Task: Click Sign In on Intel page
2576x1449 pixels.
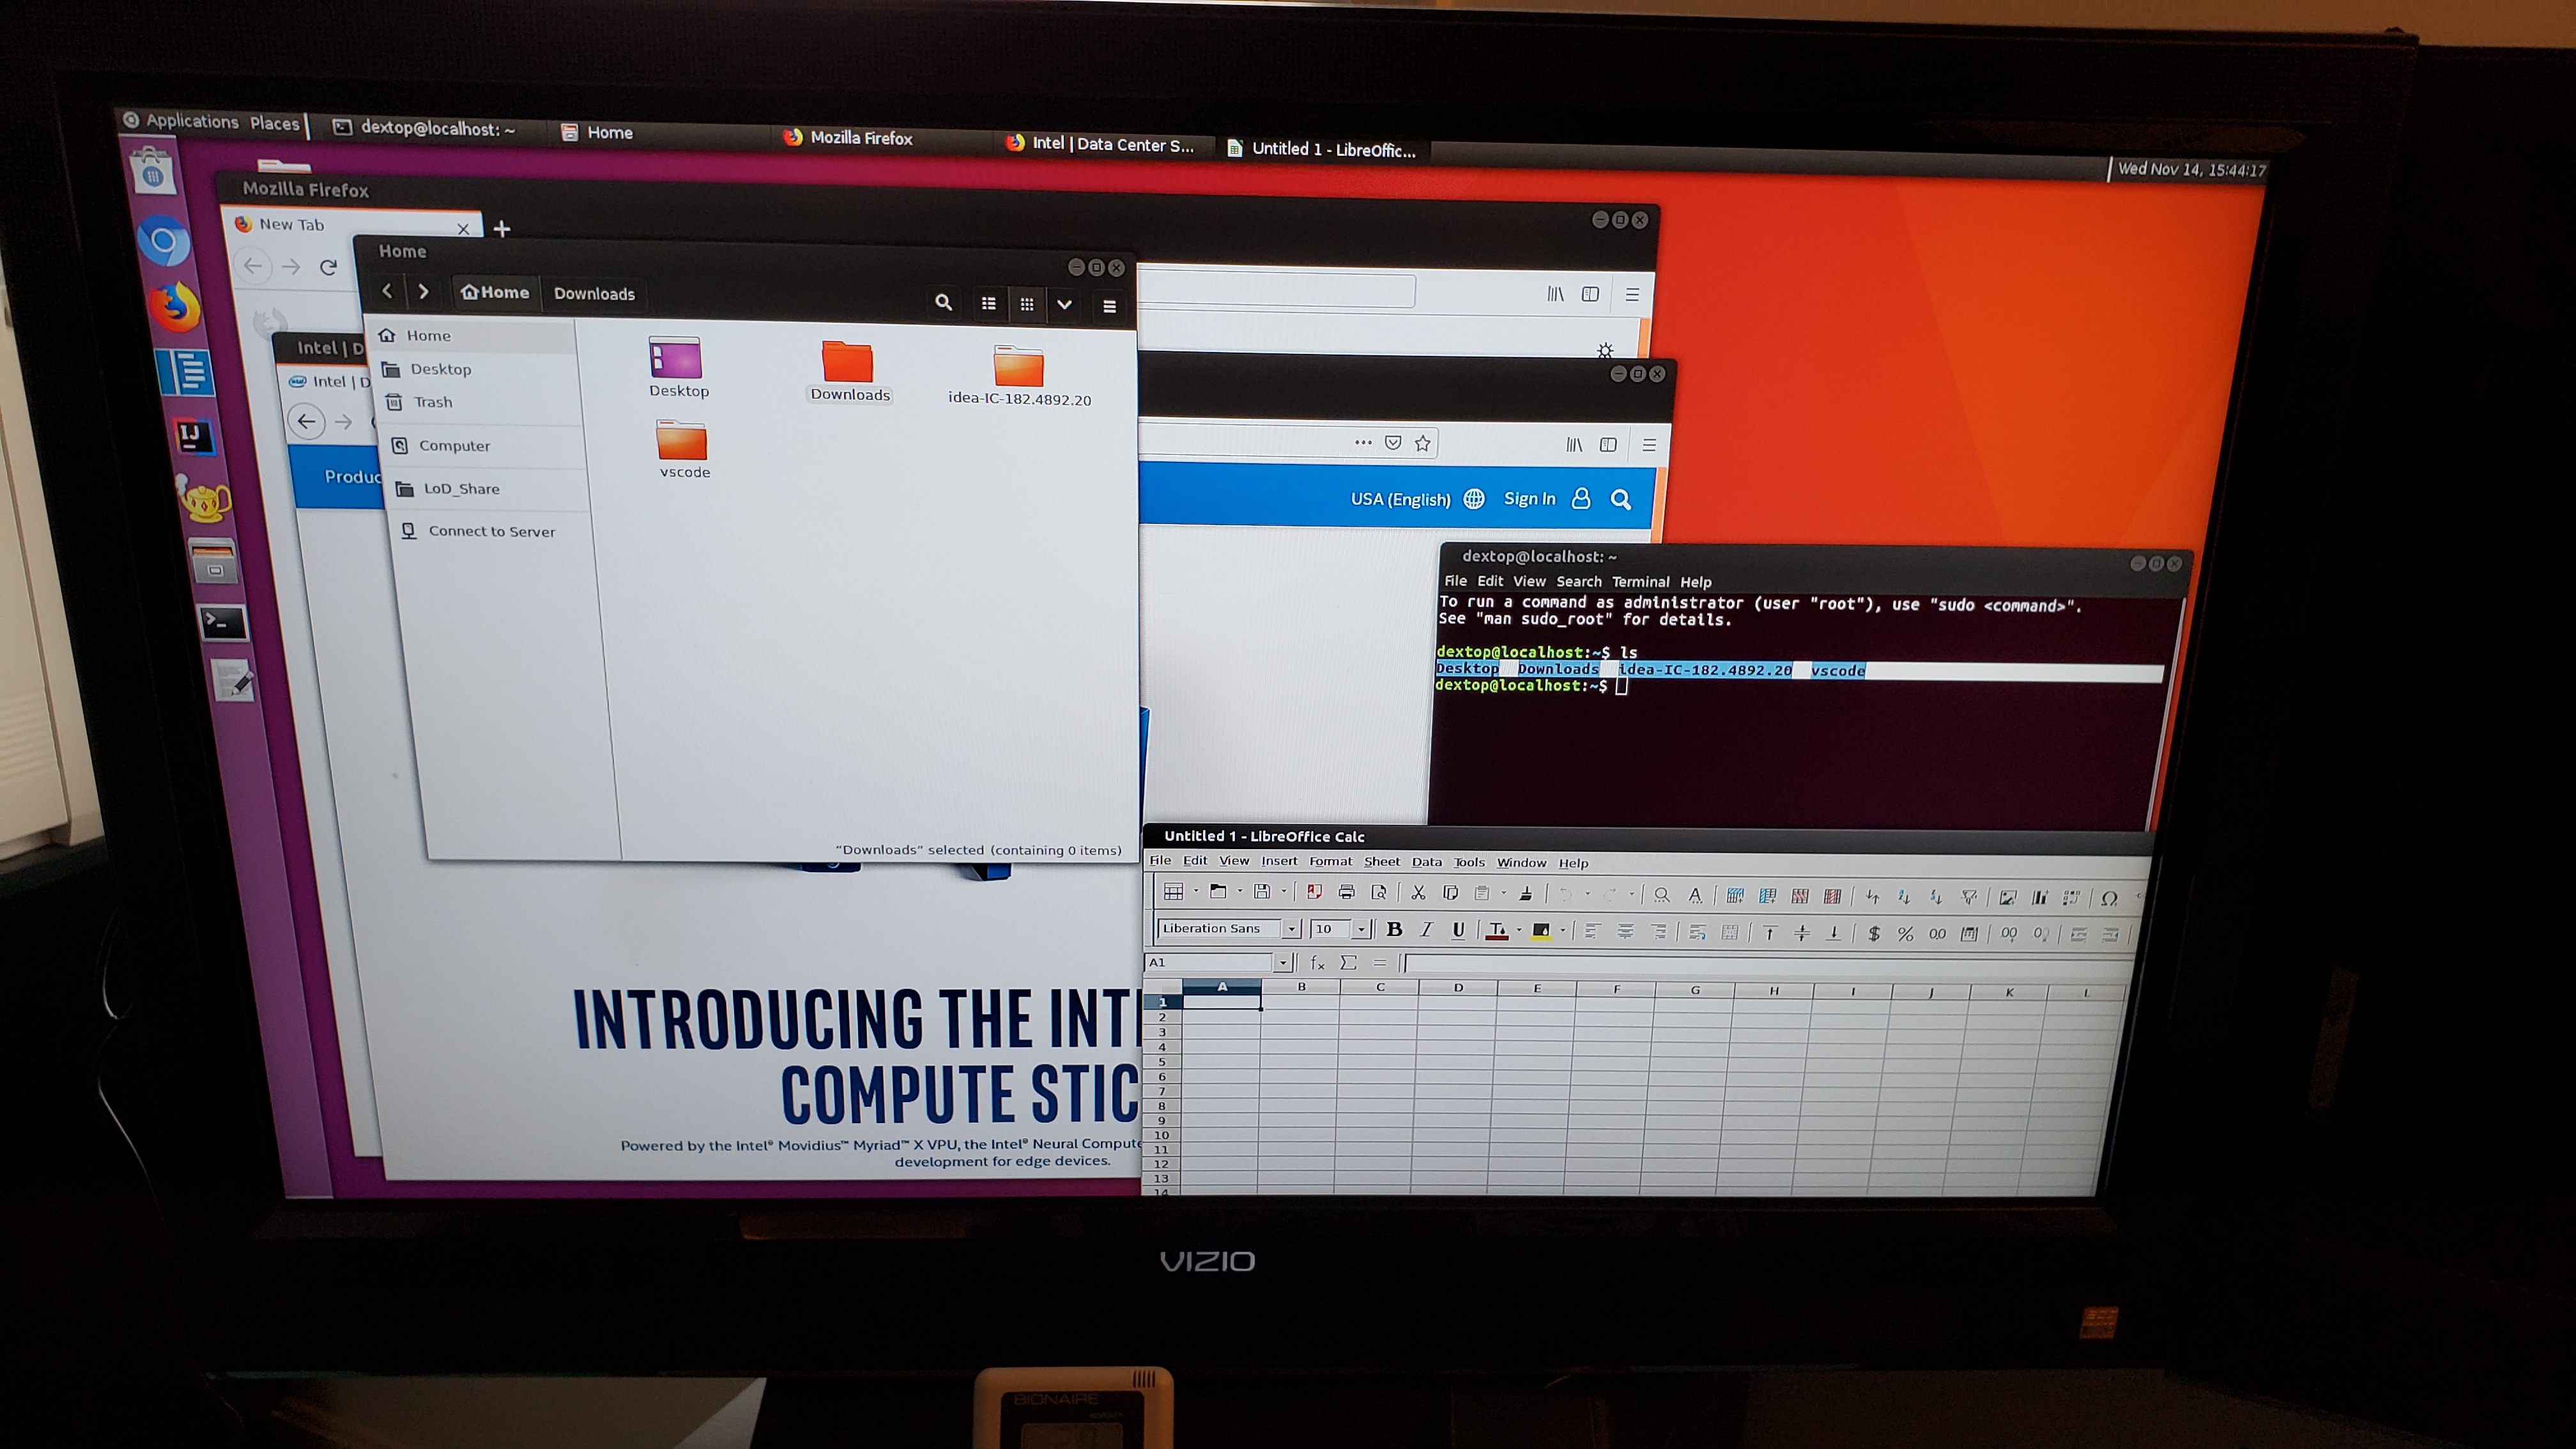Action: click(1529, 498)
